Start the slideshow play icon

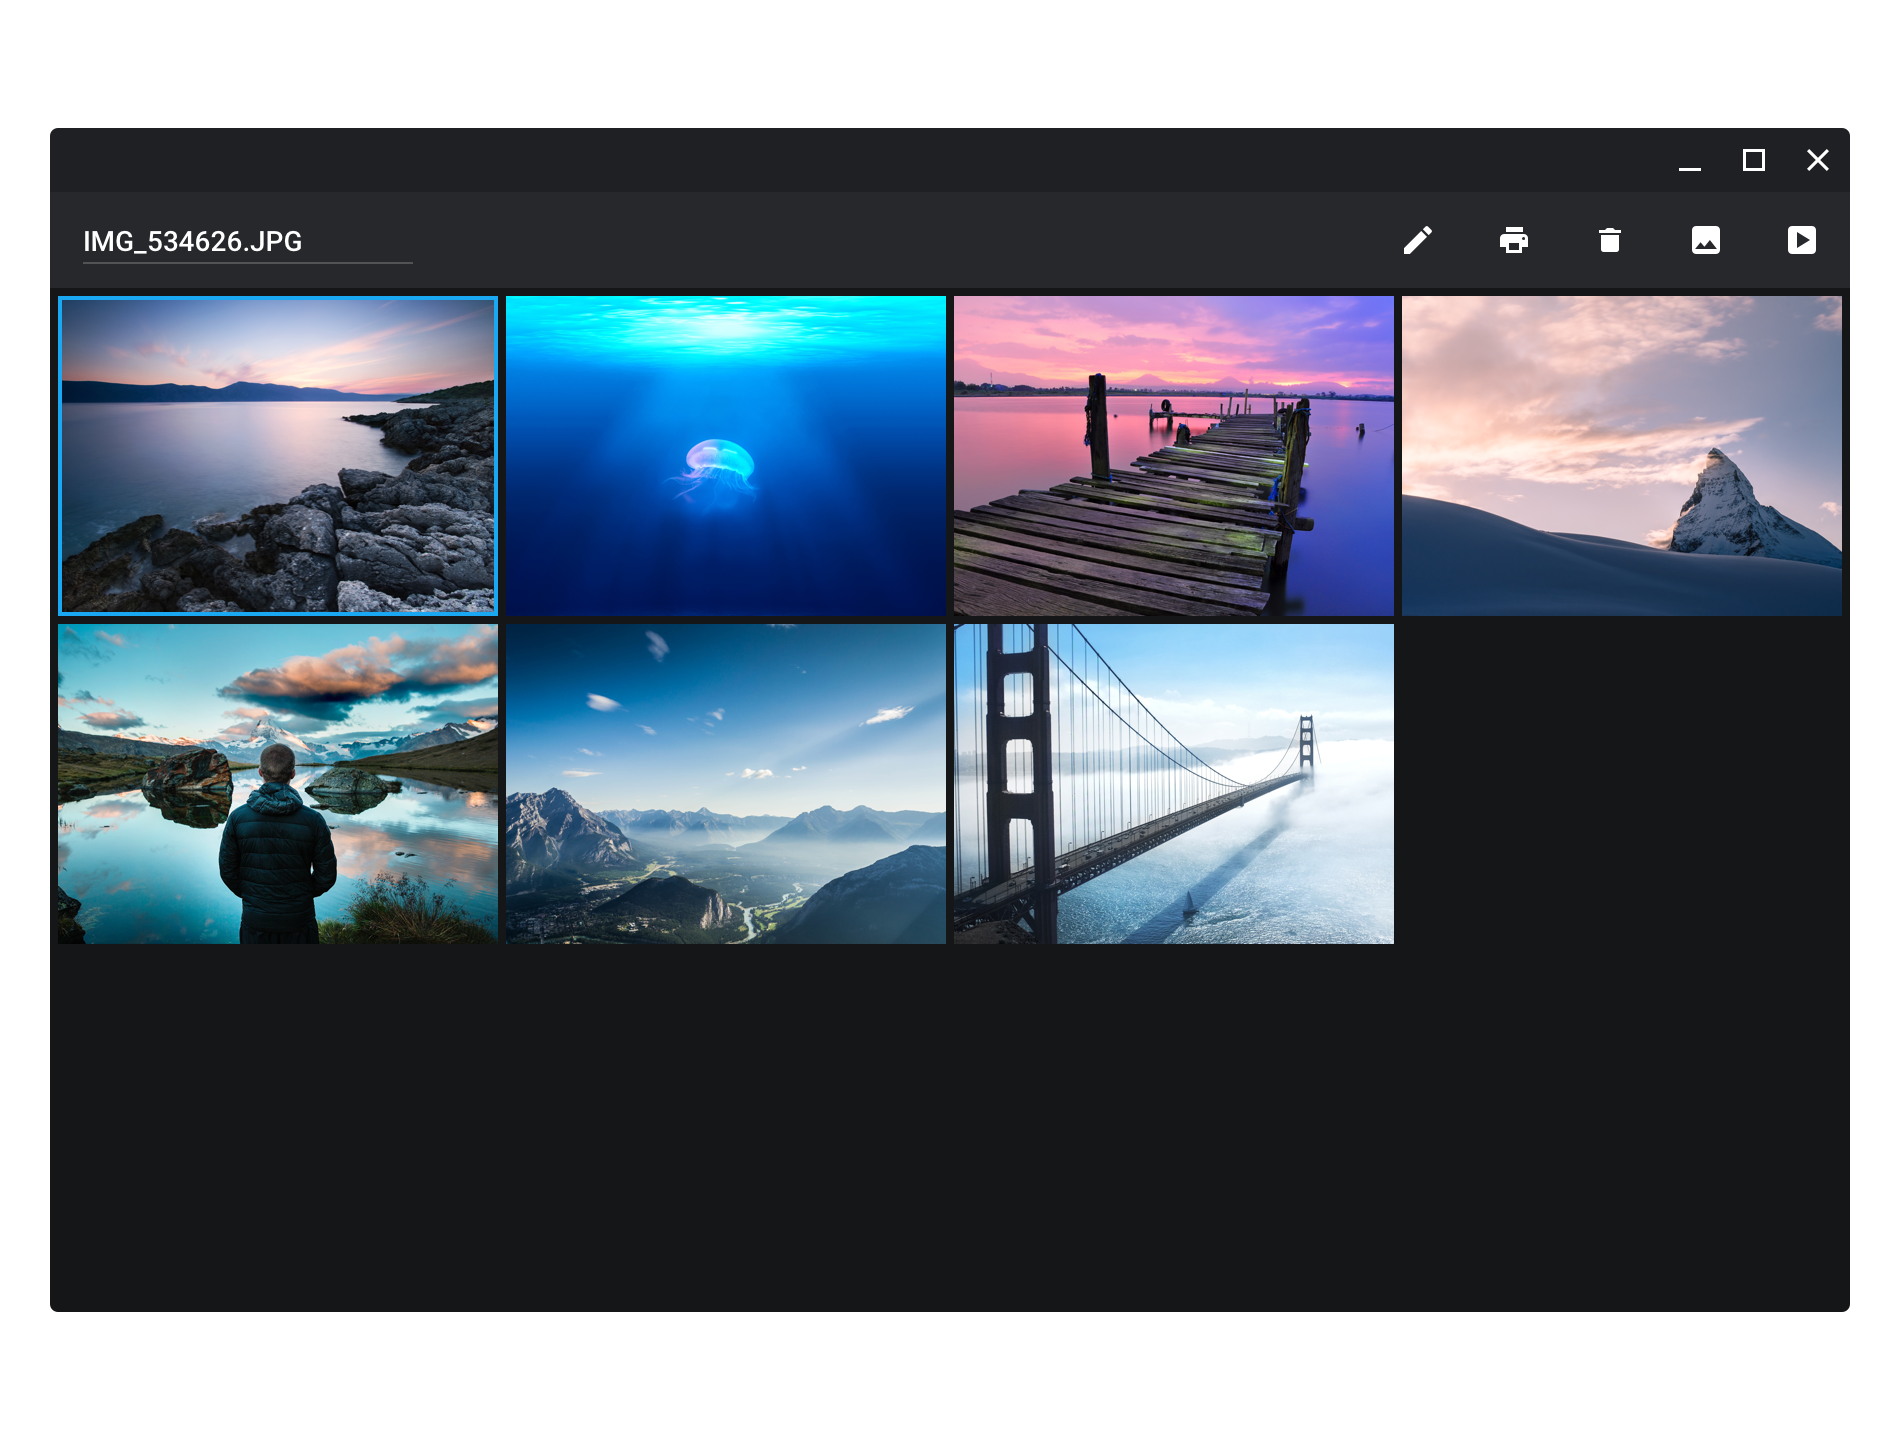(1801, 240)
